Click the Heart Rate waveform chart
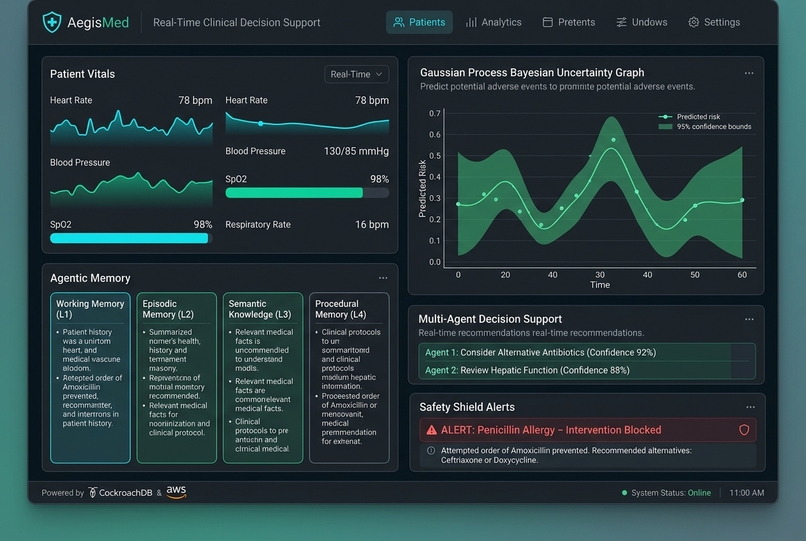This screenshot has width=806, height=541. (x=131, y=126)
